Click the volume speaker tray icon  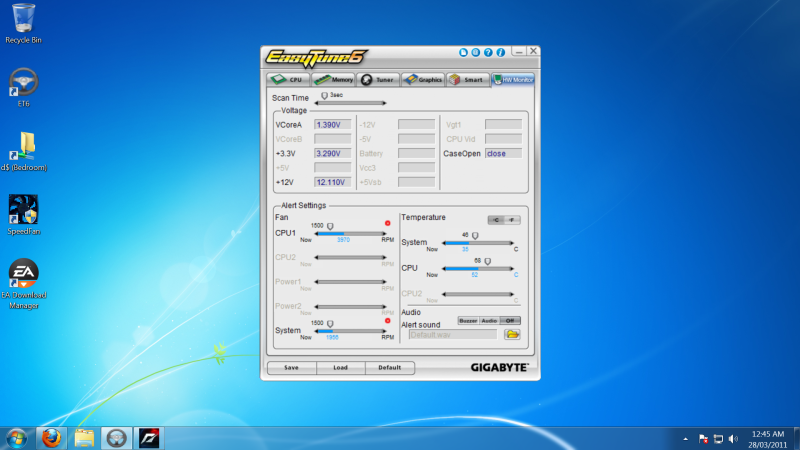point(733,439)
